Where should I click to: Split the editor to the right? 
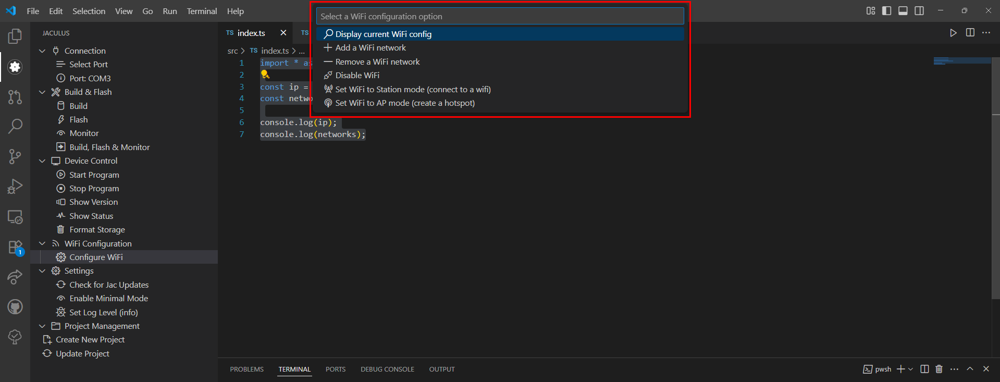tap(970, 33)
